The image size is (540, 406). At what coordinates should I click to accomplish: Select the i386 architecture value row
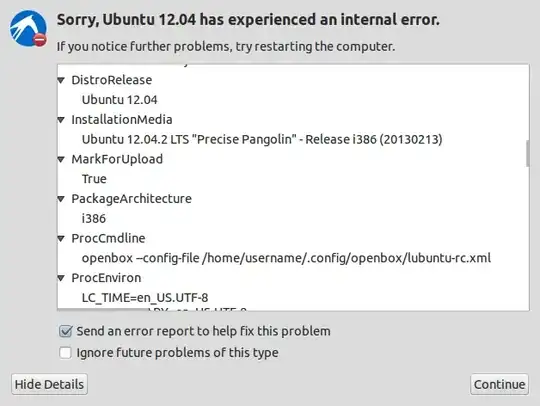click(293, 219)
